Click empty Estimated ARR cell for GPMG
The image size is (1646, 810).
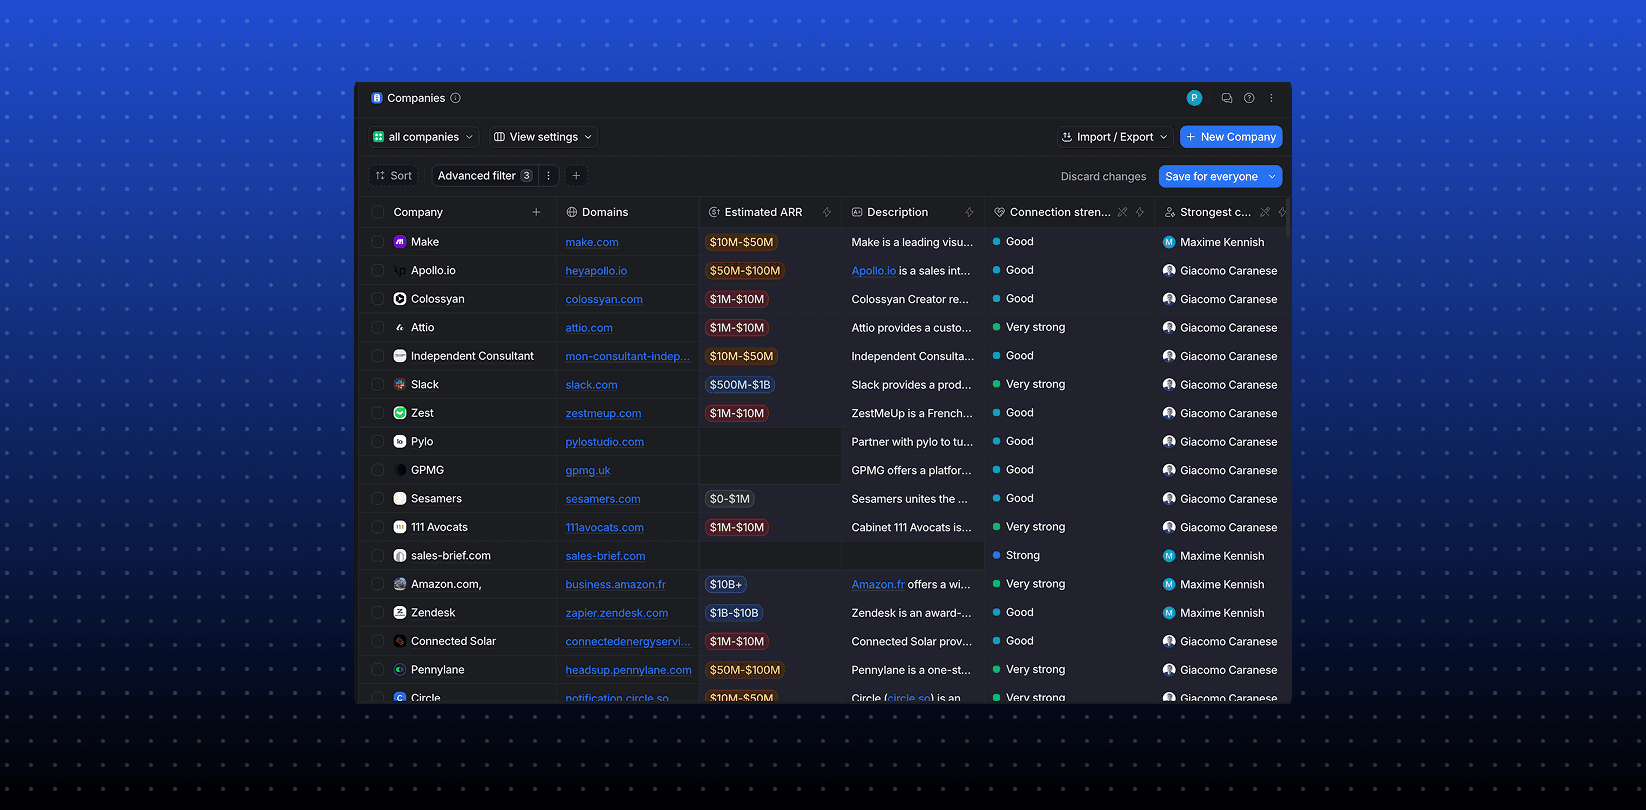click(x=770, y=470)
